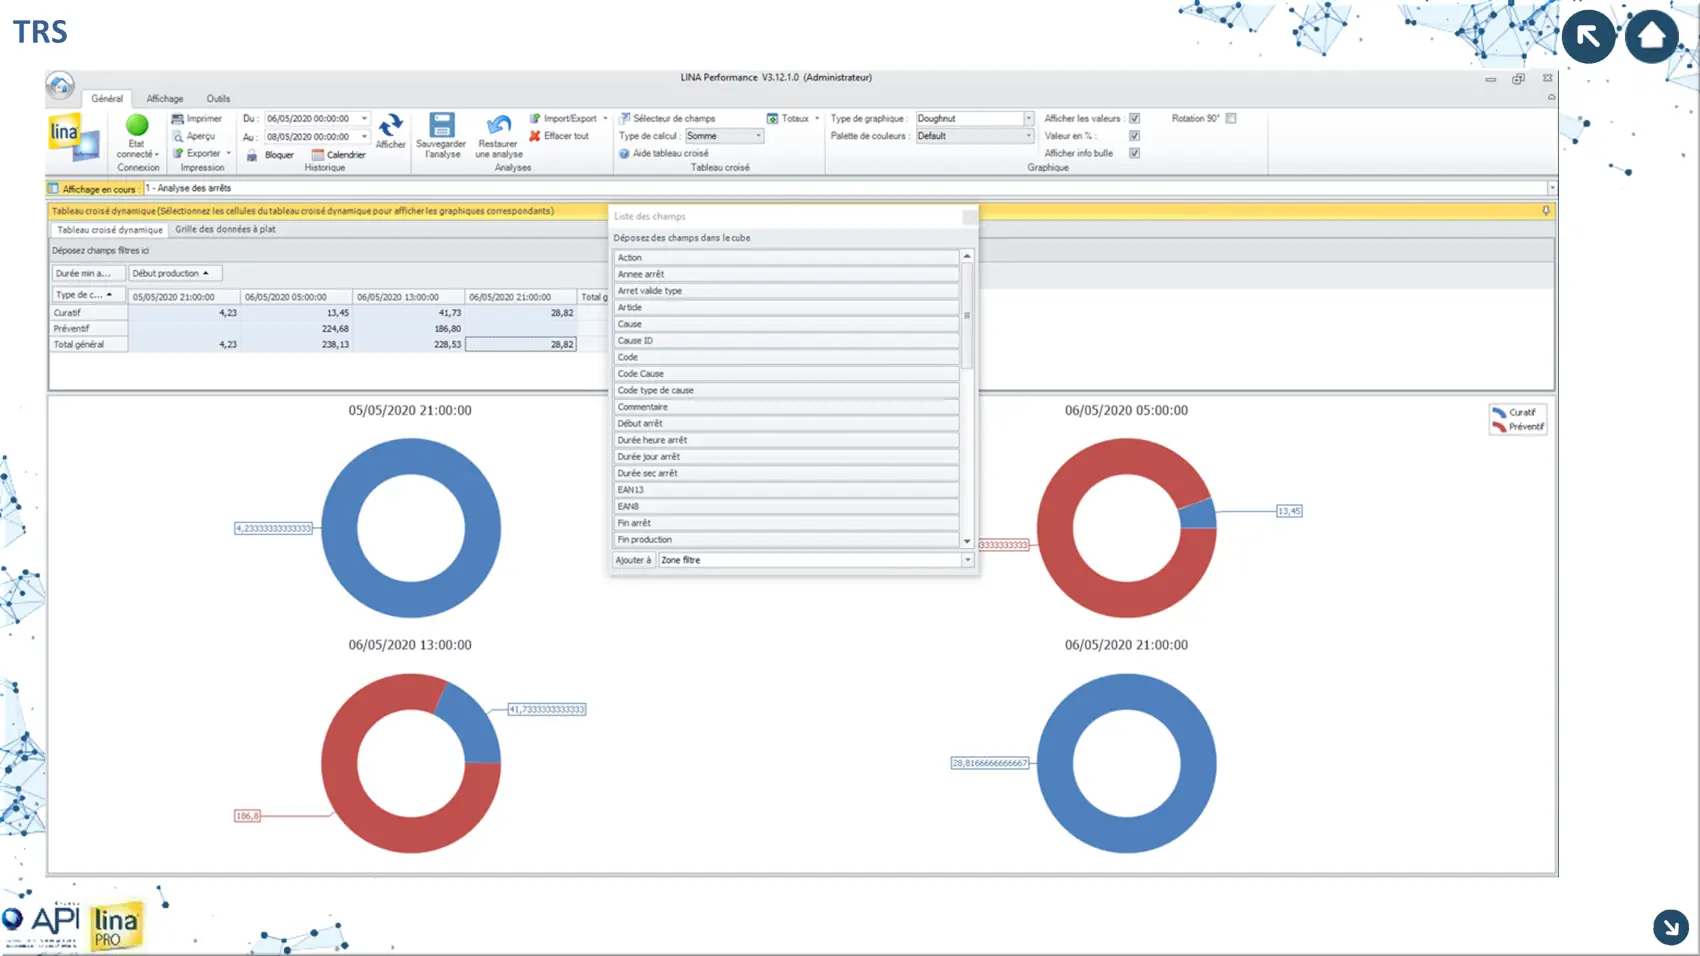Click the home icon in top-right corner

point(1651,37)
